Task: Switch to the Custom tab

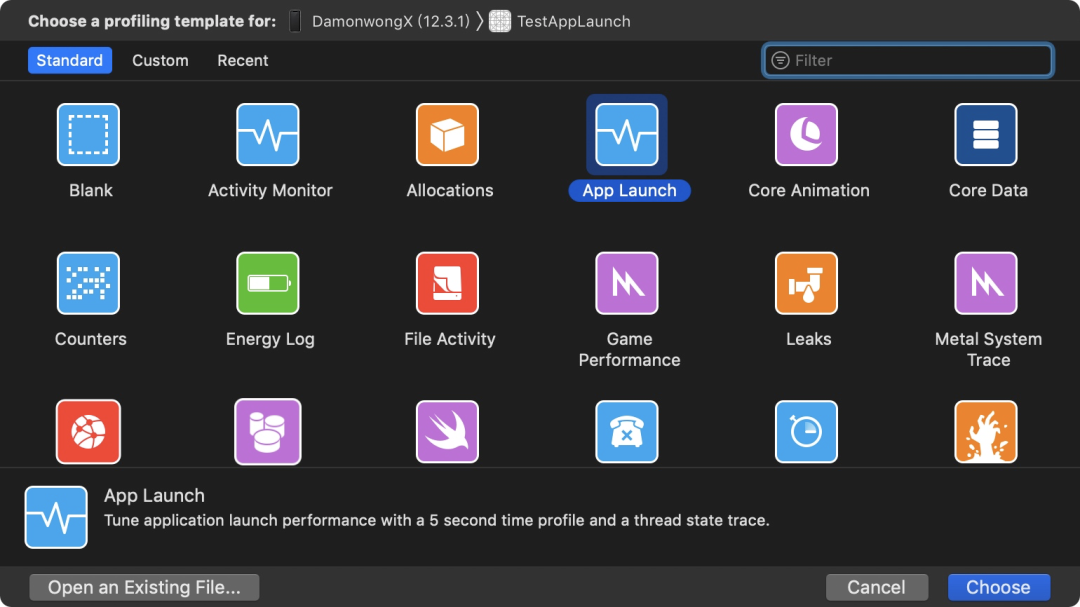Action: (x=160, y=61)
